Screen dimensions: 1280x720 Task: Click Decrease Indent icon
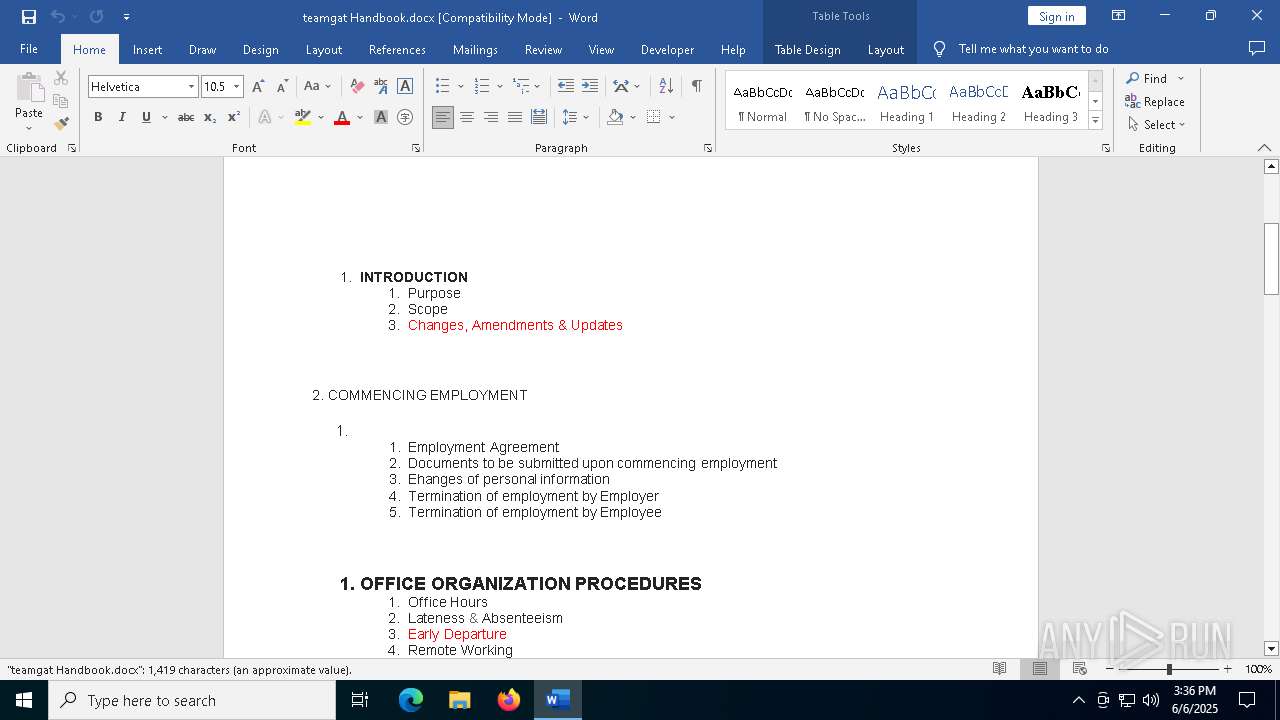(566, 86)
